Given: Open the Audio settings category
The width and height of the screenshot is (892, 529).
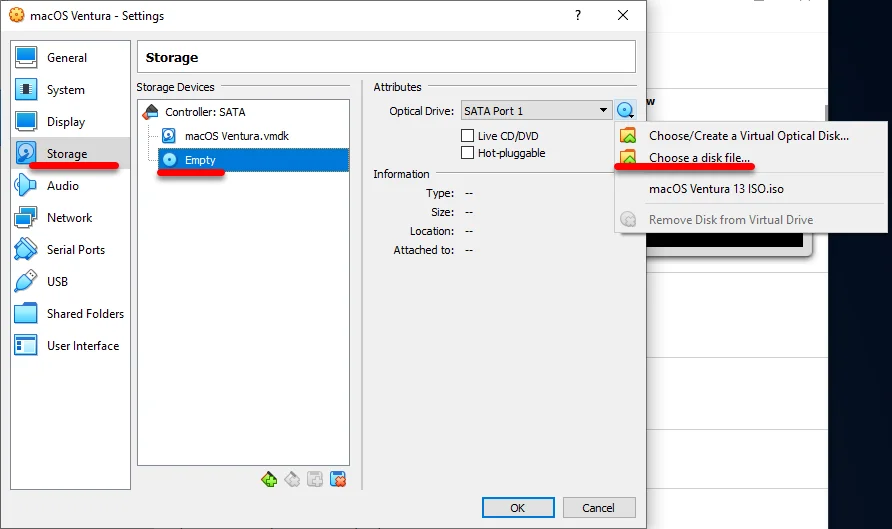Looking at the screenshot, I should [x=71, y=185].
